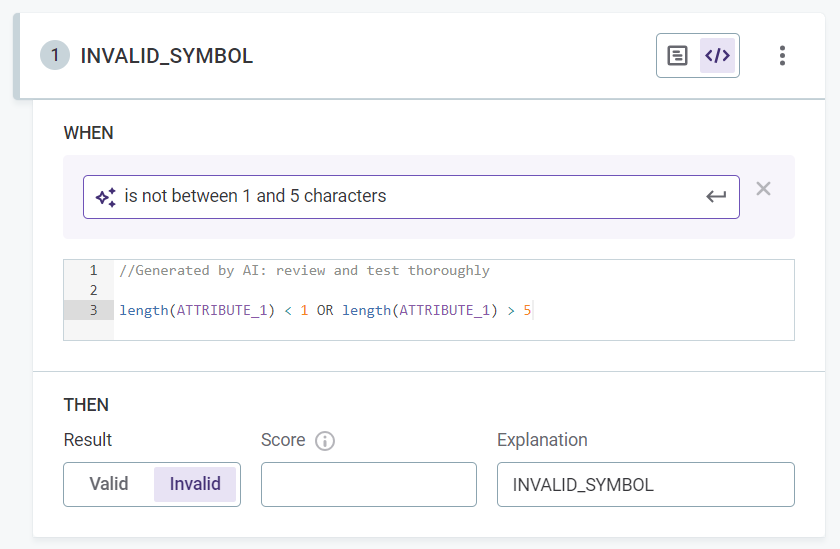Click the rule number 1 badge
This screenshot has height=549, width=840.
click(x=55, y=56)
